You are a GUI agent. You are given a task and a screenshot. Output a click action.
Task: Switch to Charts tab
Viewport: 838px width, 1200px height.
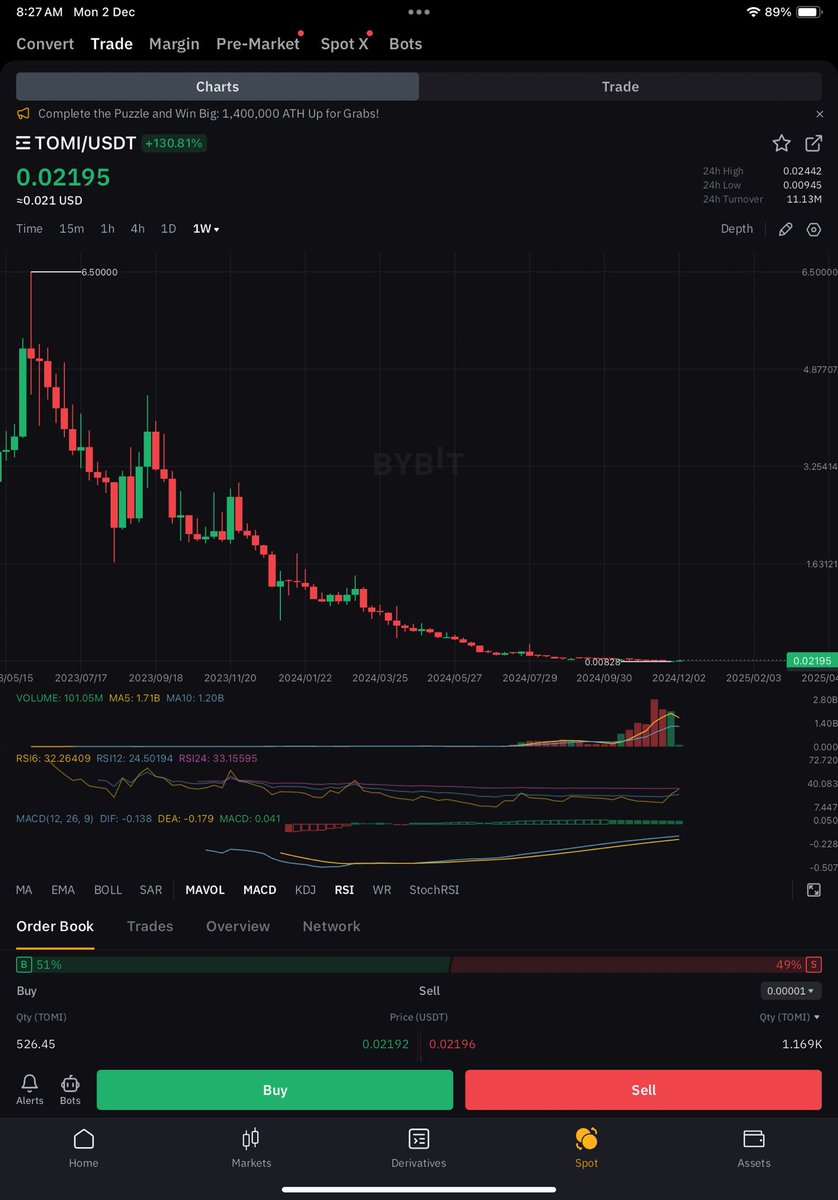218,87
